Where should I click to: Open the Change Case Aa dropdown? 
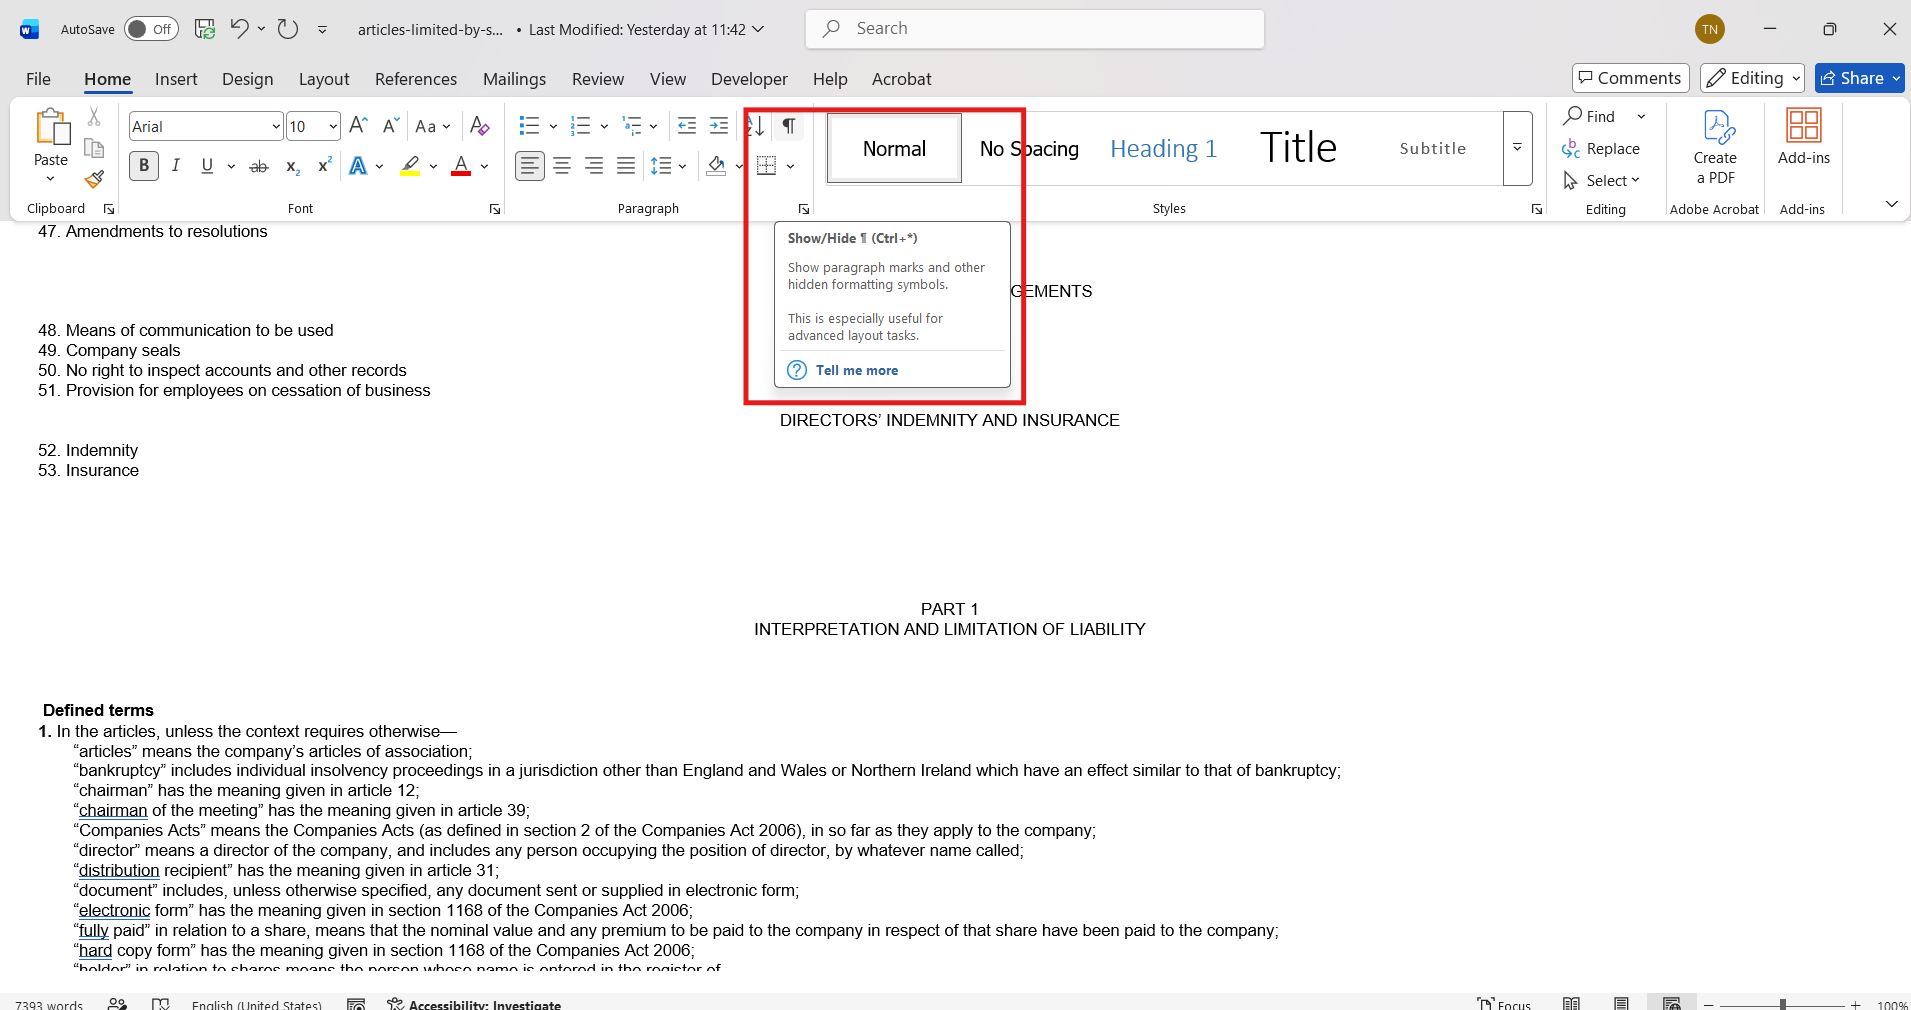pos(433,126)
